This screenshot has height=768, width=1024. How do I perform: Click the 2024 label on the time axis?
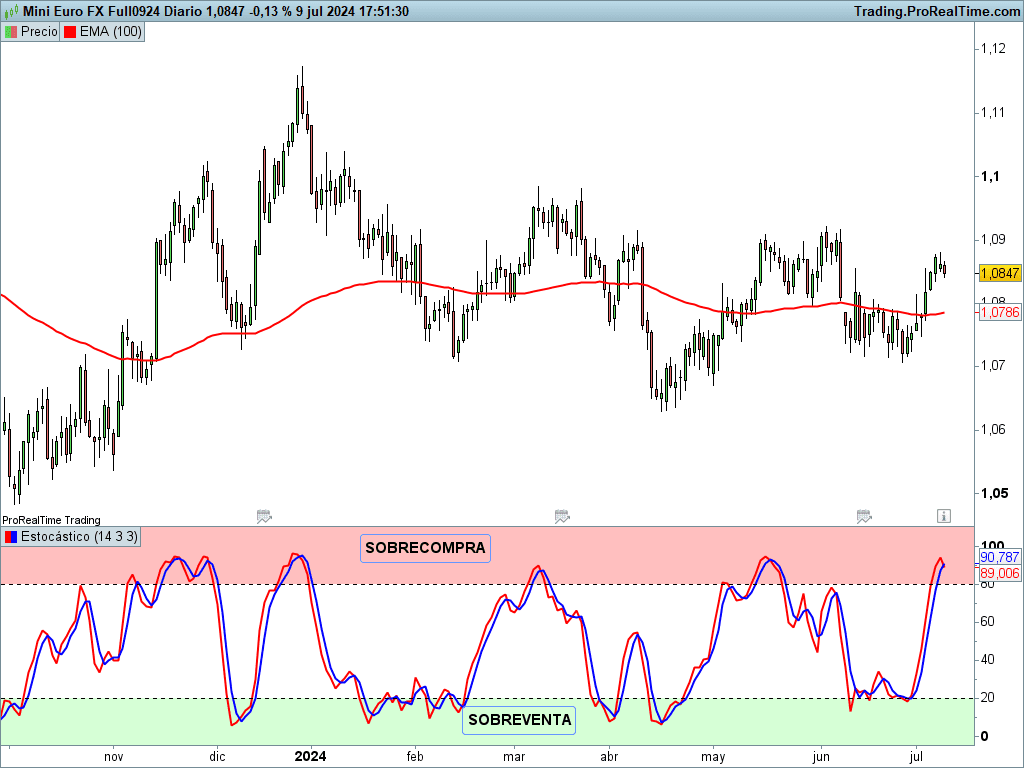click(310, 756)
